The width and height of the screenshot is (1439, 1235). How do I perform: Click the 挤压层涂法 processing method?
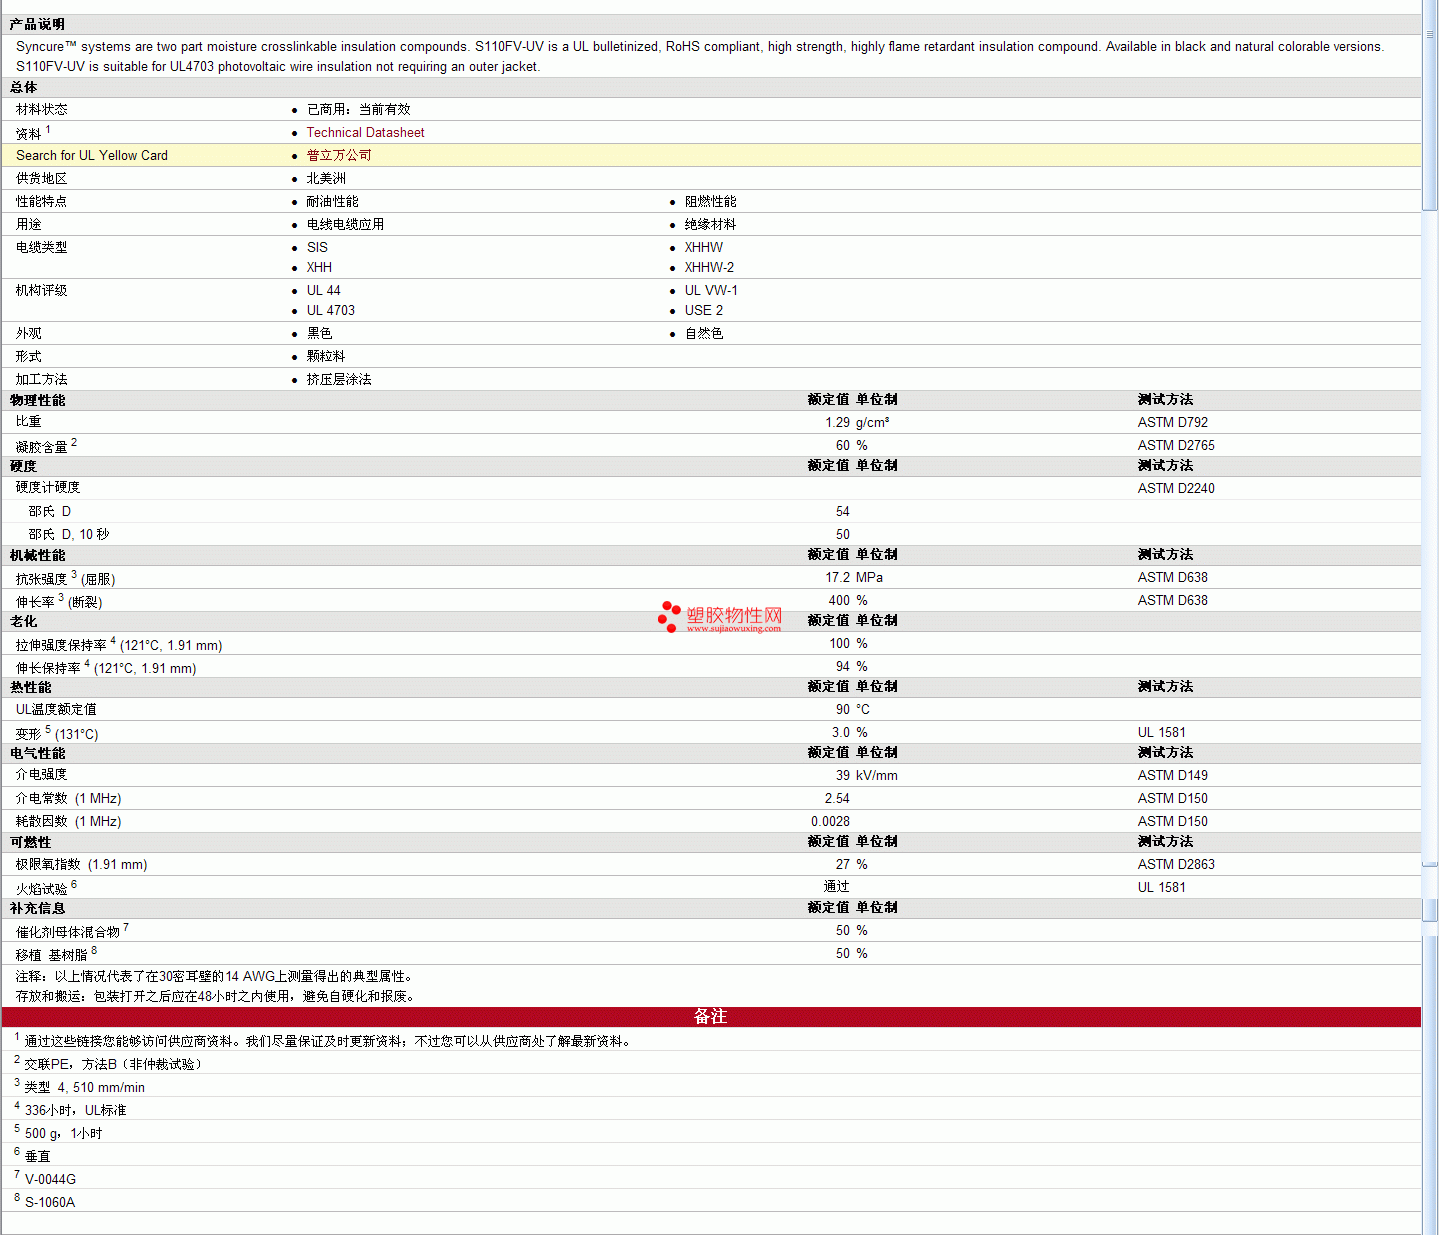tap(339, 379)
